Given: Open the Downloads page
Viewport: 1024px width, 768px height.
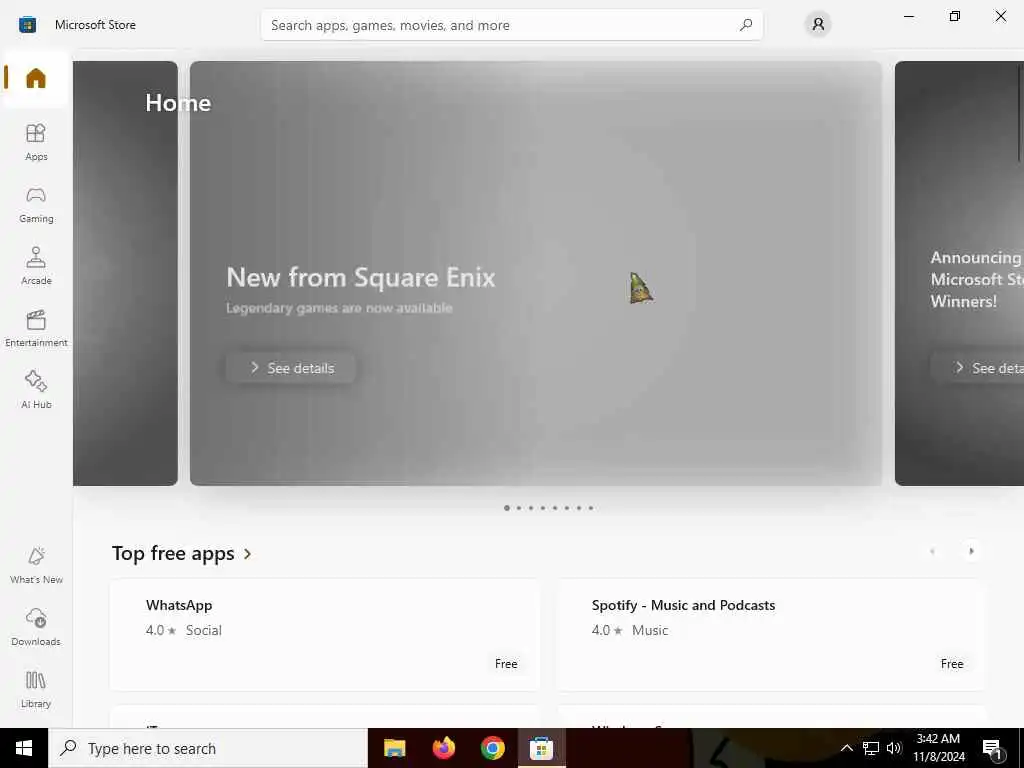Looking at the screenshot, I should point(36,627).
